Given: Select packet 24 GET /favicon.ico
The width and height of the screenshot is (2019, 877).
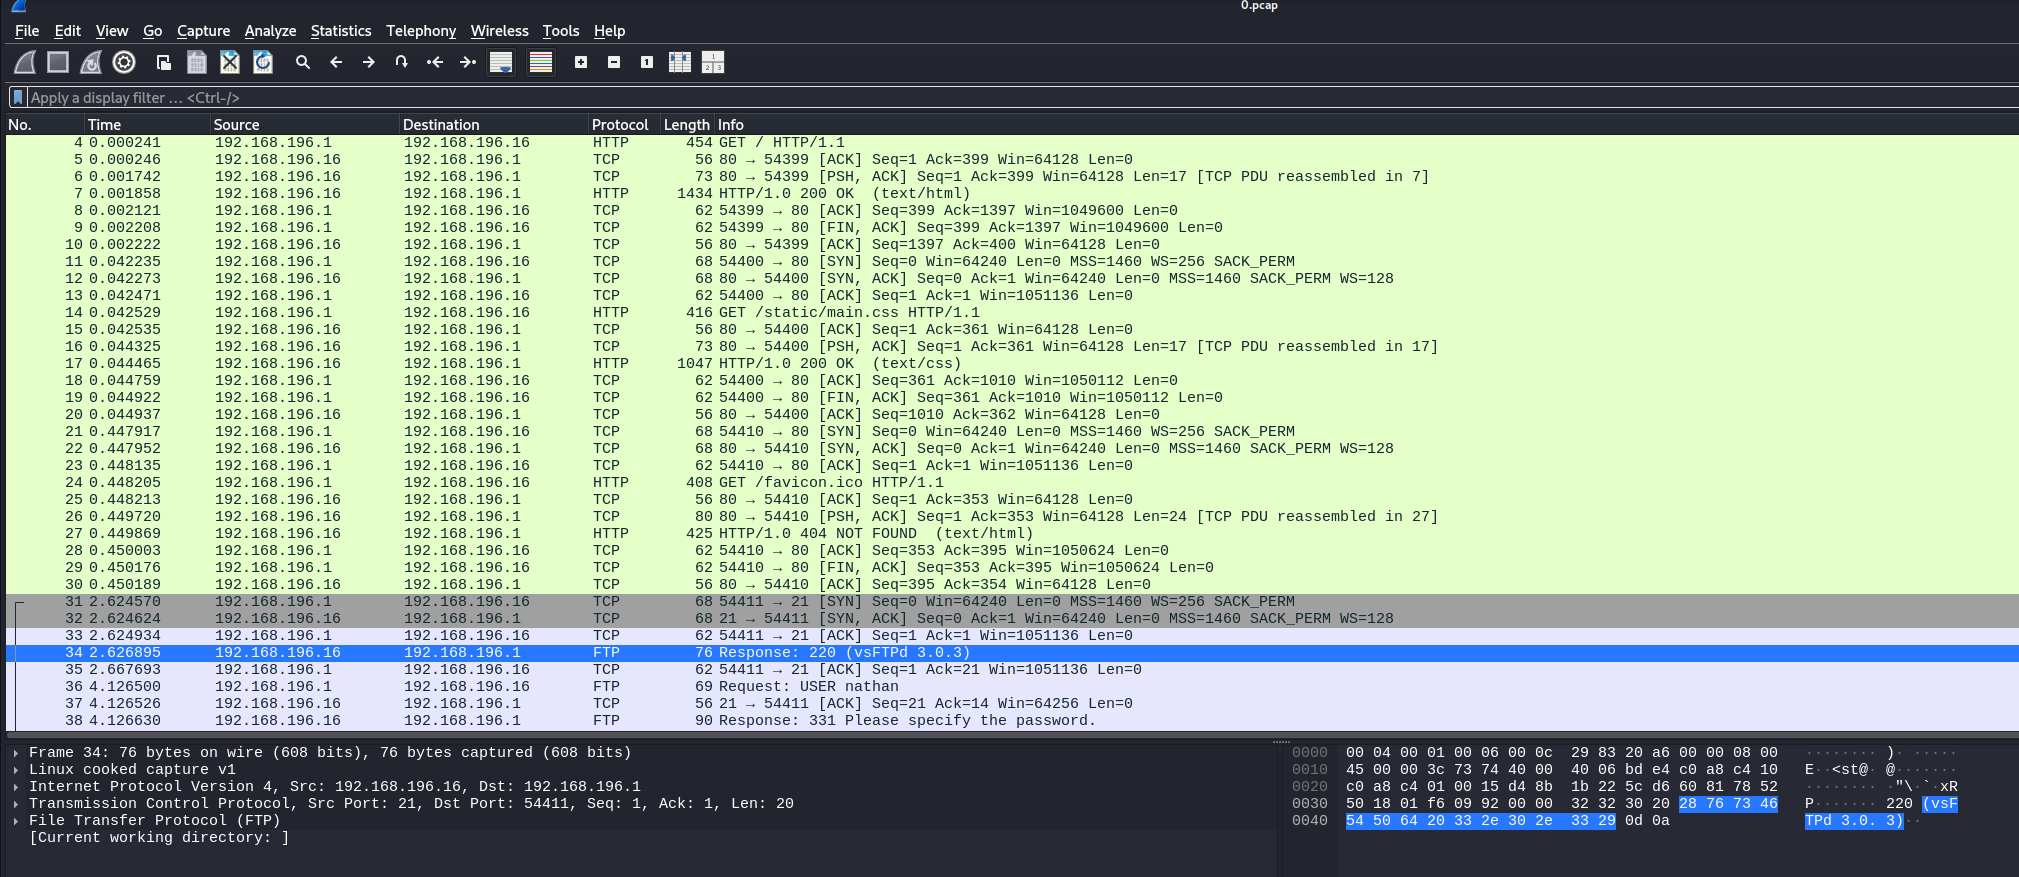Looking at the screenshot, I should [1012, 482].
